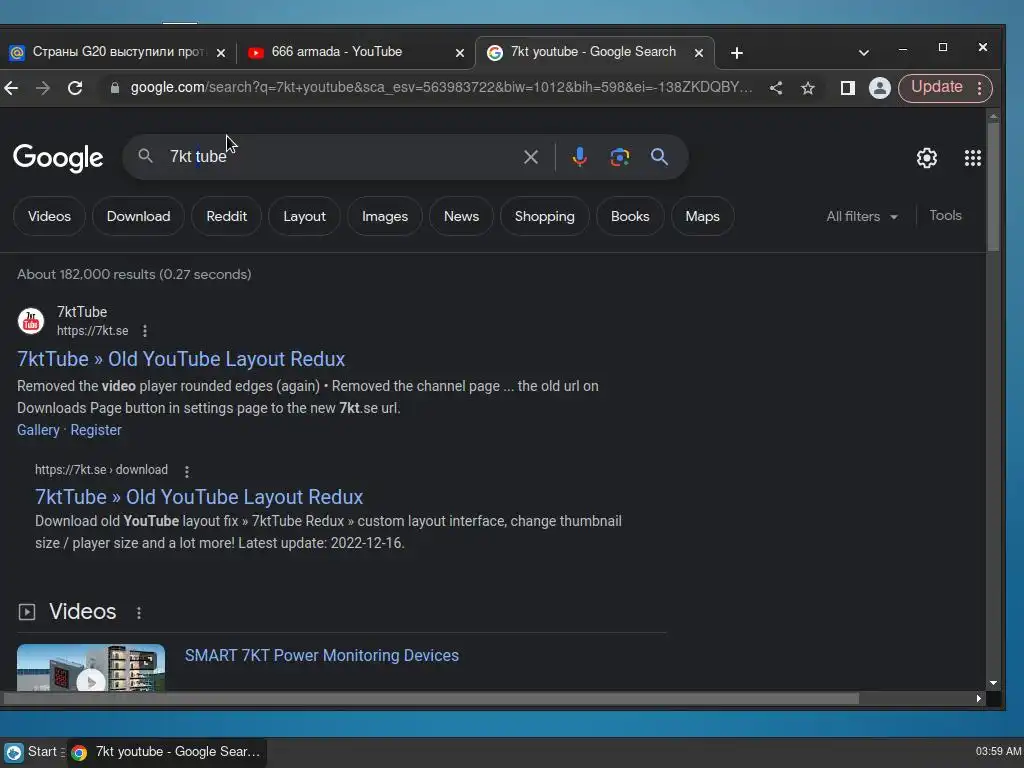Click the padlock site info icon
Image resolution: width=1024 pixels, height=768 pixels.
[x=115, y=88]
